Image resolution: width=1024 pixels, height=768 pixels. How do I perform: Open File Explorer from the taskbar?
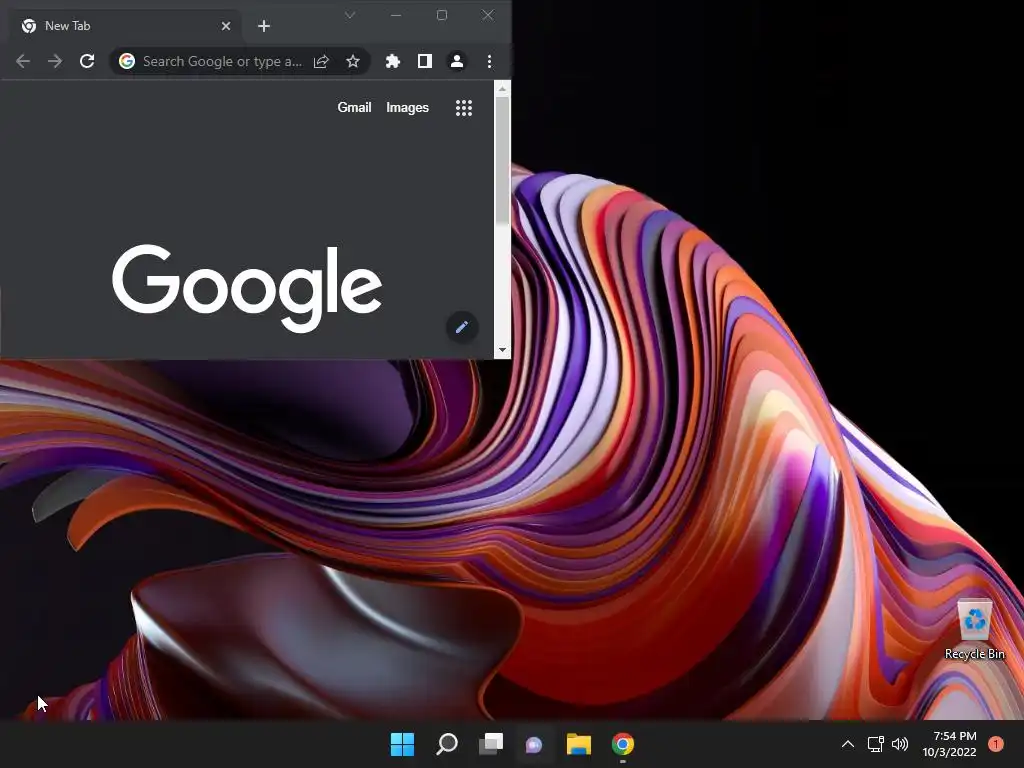(579, 744)
